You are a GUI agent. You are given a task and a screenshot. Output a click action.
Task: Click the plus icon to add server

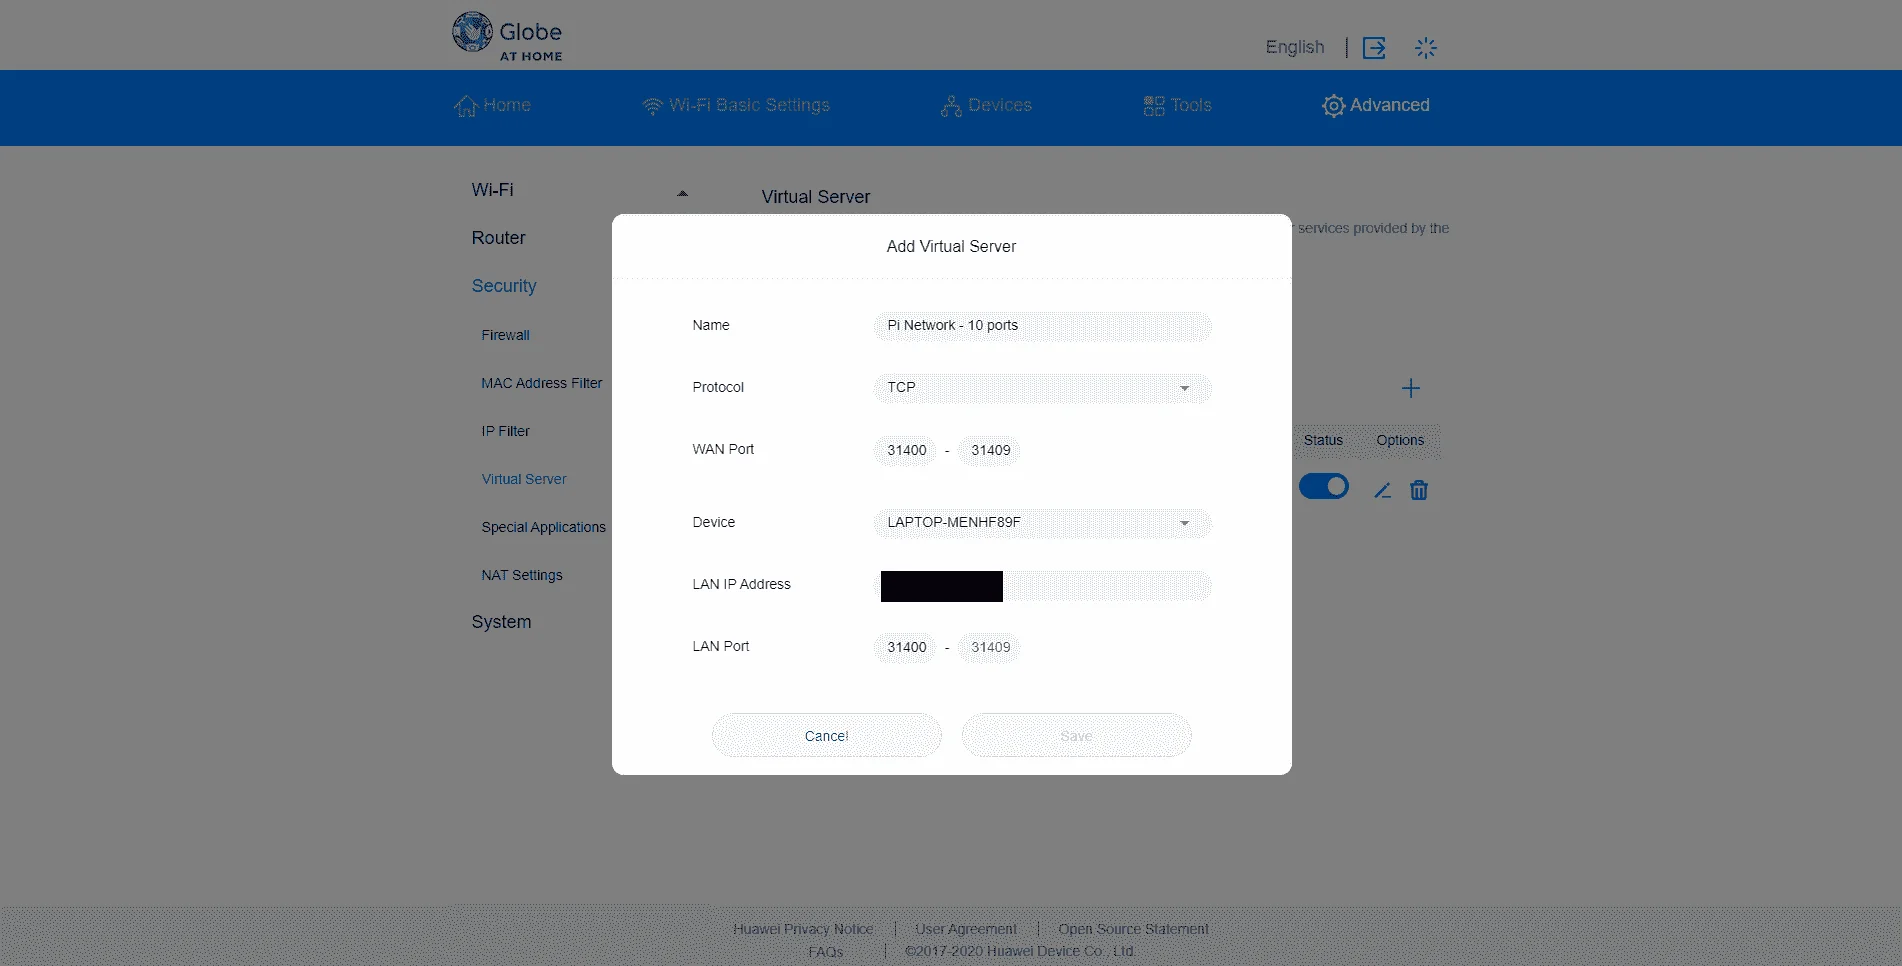click(x=1411, y=388)
